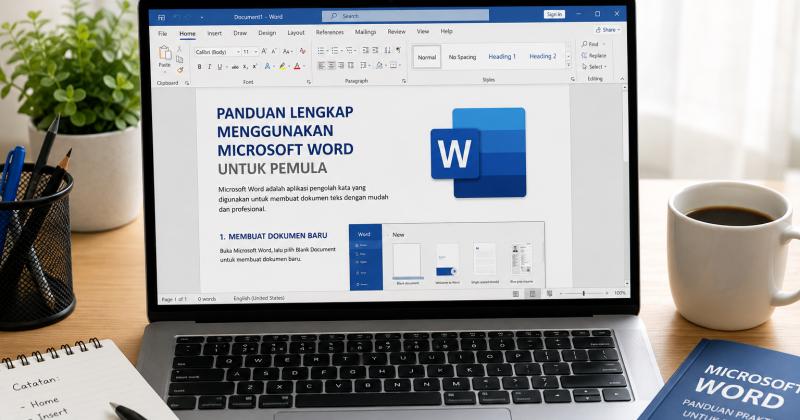Click the Paste clipboard icon
The image size is (800, 420).
pyautogui.click(x=164, y=53)
